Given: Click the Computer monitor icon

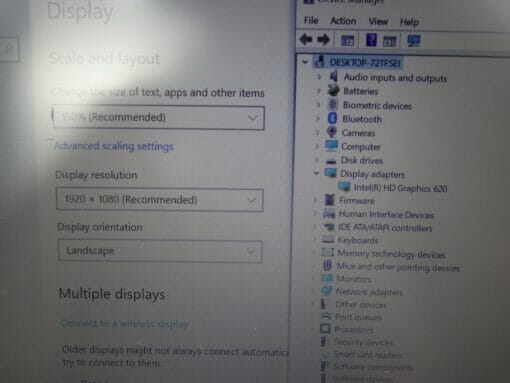Looking at the screenshot, I should pos(331,146).
